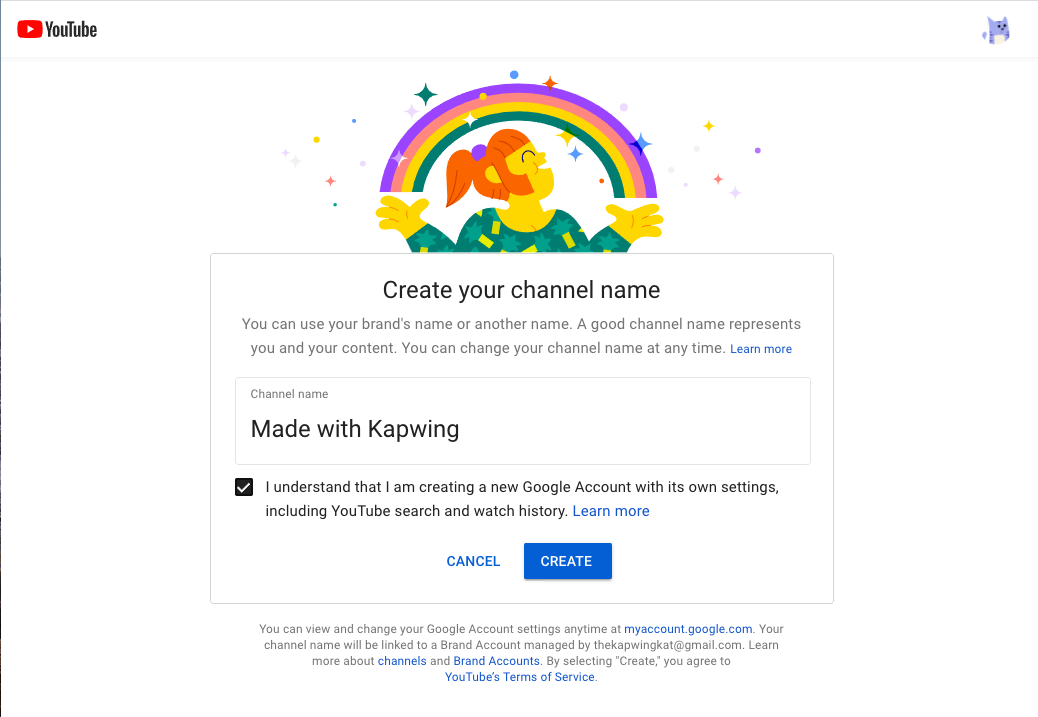Open YouTube's Terms of Service link

click(x=520, y=677)
